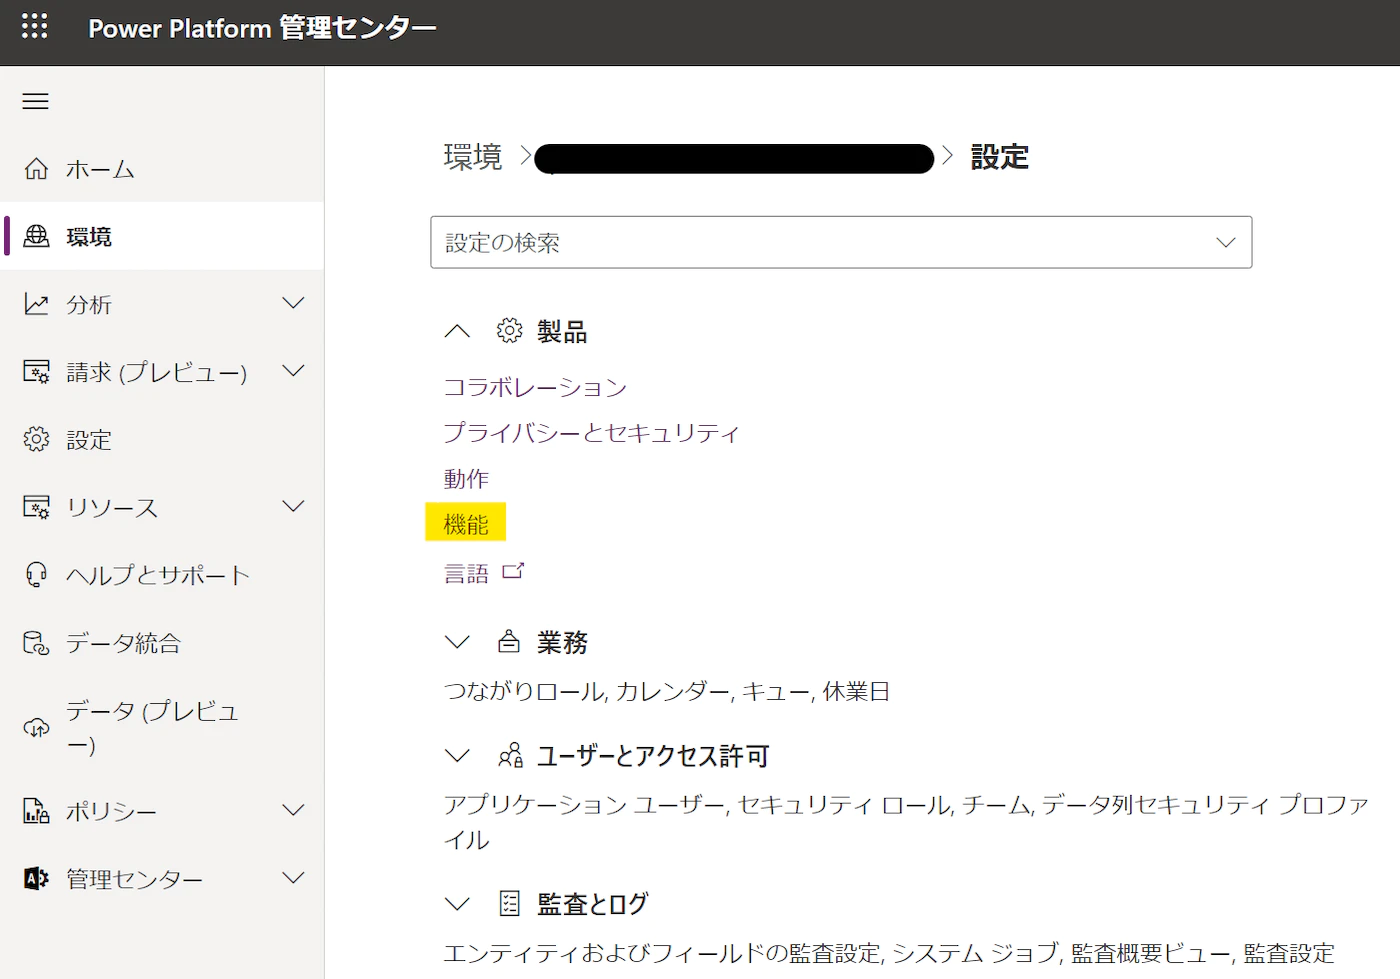Click the エンティティおよびフィールドの監査設定 summary text

[889, 953]
